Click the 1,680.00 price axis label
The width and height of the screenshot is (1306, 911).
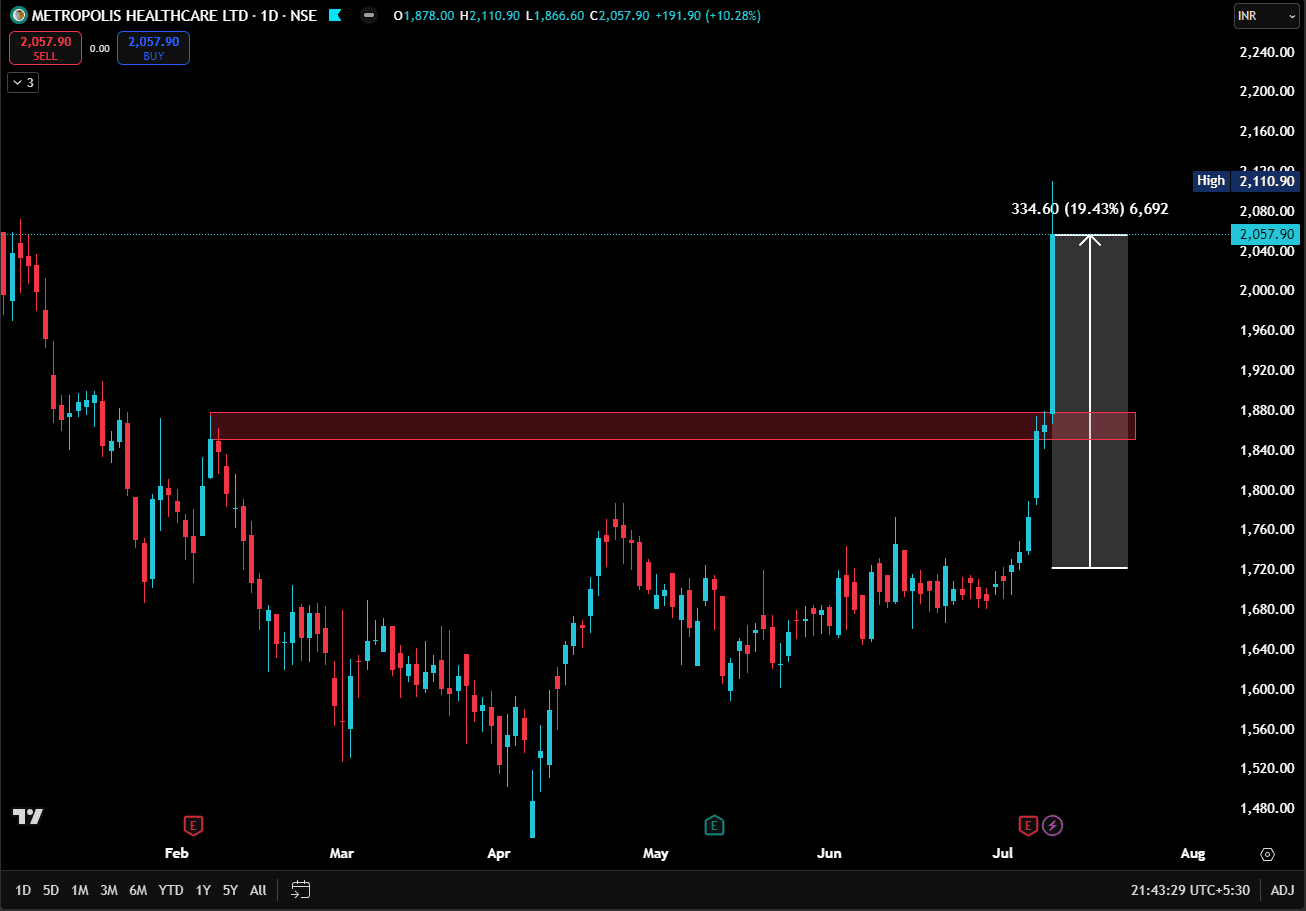(x=1267, y=609)
